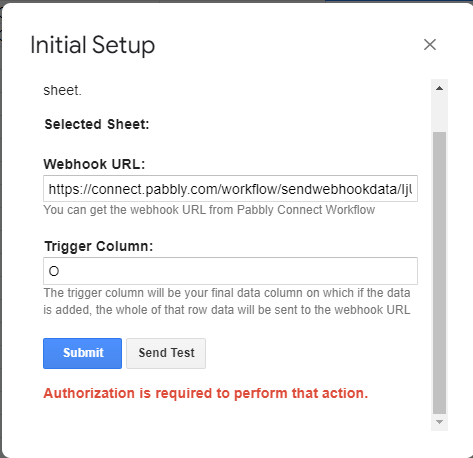This screenshot has height=458, width=473.
Task: Click the Initial Setup dialog title
Action: coord(93,45)
